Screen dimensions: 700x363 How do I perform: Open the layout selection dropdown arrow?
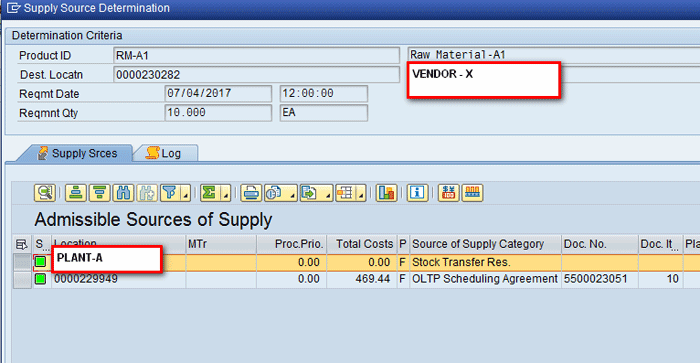coord(362,194)
